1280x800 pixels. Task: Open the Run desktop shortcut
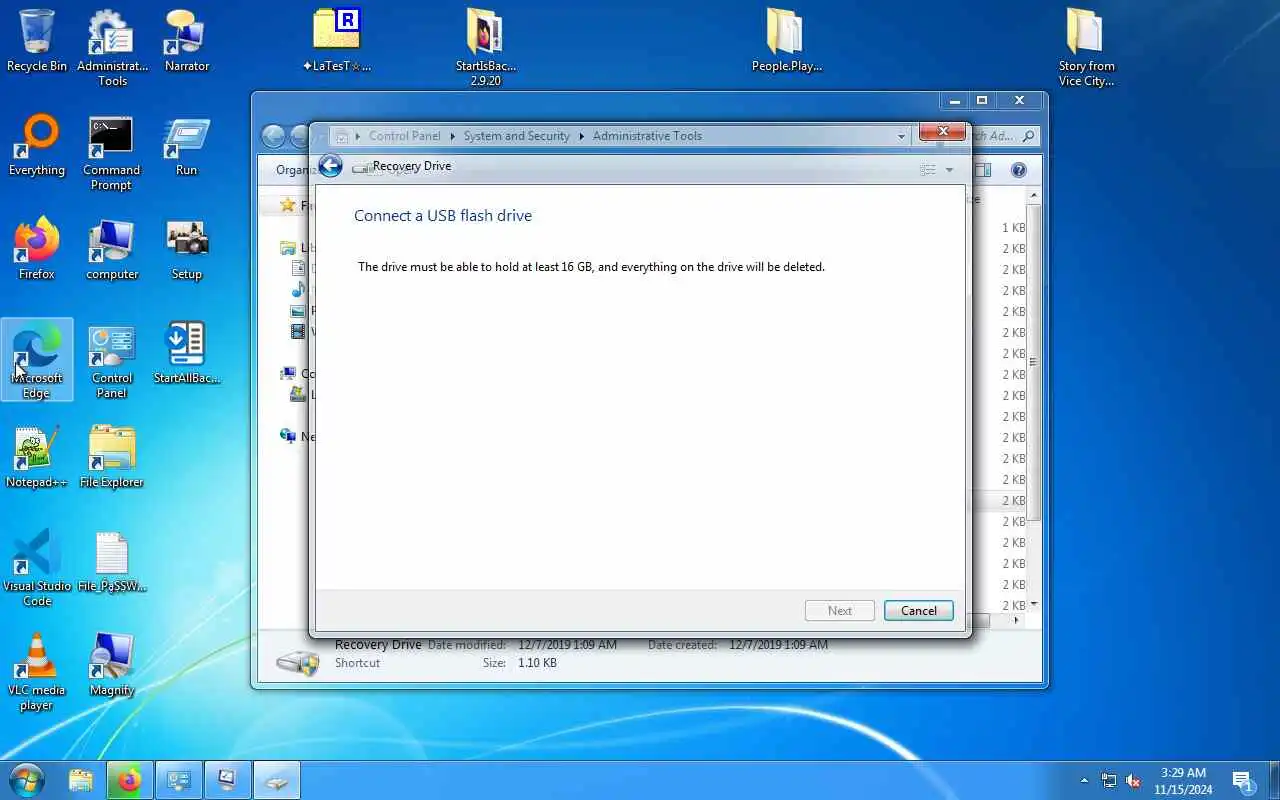(187, 146)
